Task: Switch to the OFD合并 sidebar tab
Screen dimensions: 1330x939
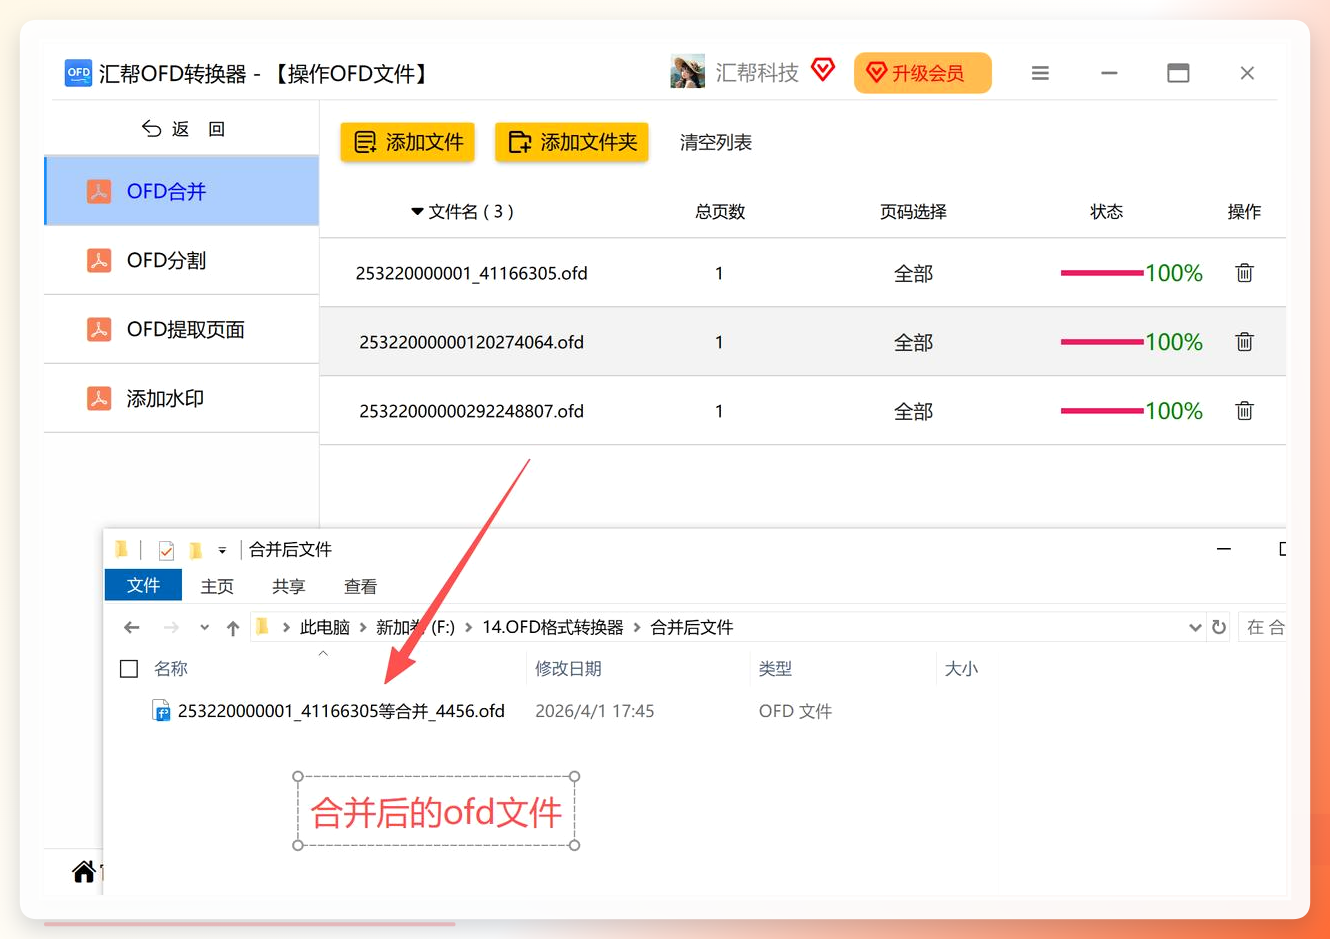Action: point(182,191)
